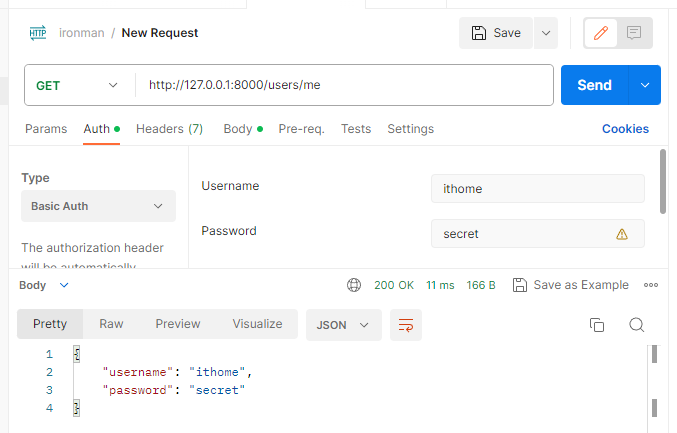Select the Raw view tab
Image resolution: width=677 pixels, height=433 pixels.
pos(111,324)
